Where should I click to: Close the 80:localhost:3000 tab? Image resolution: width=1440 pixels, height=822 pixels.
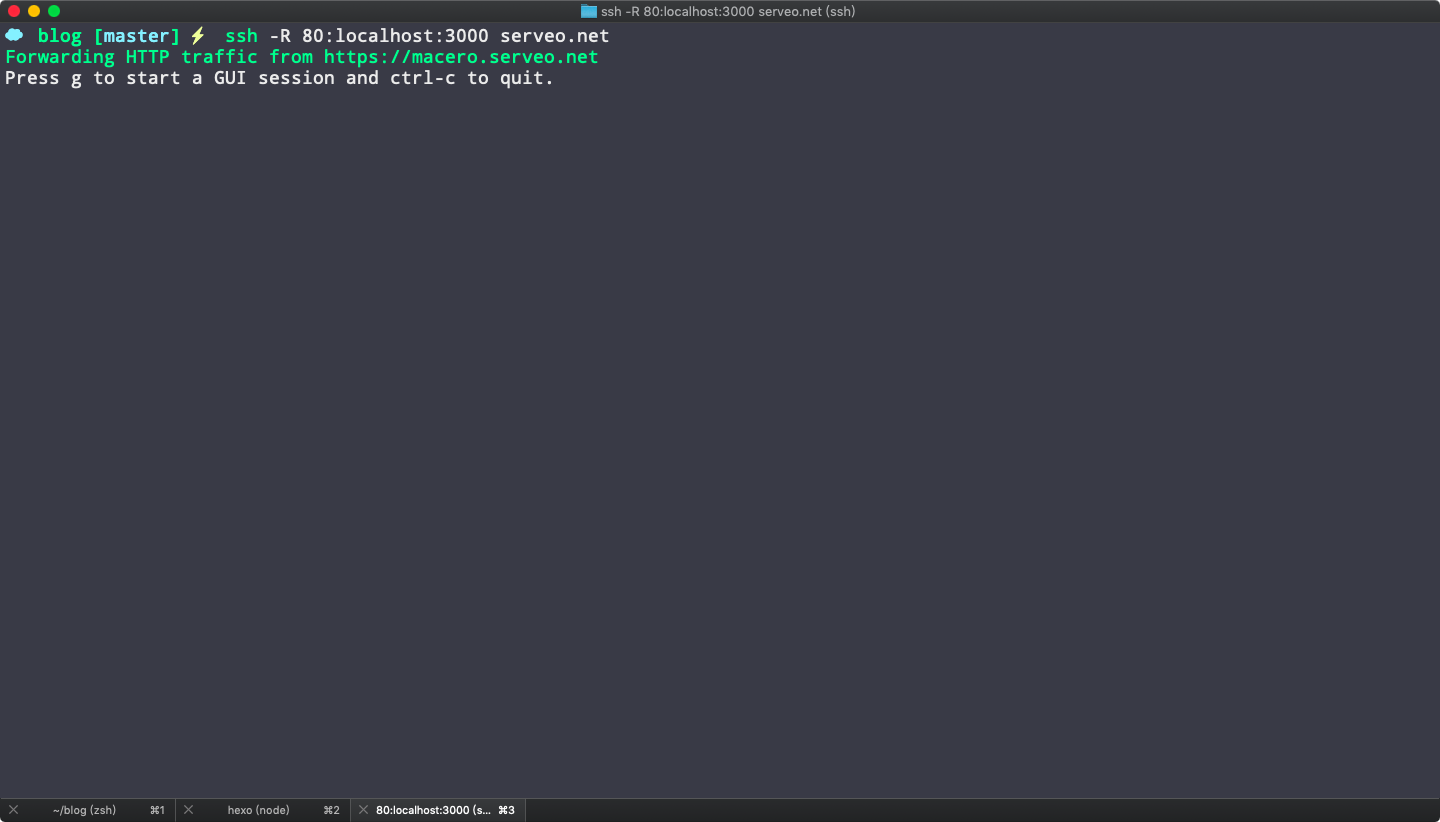tap(363, 810)
